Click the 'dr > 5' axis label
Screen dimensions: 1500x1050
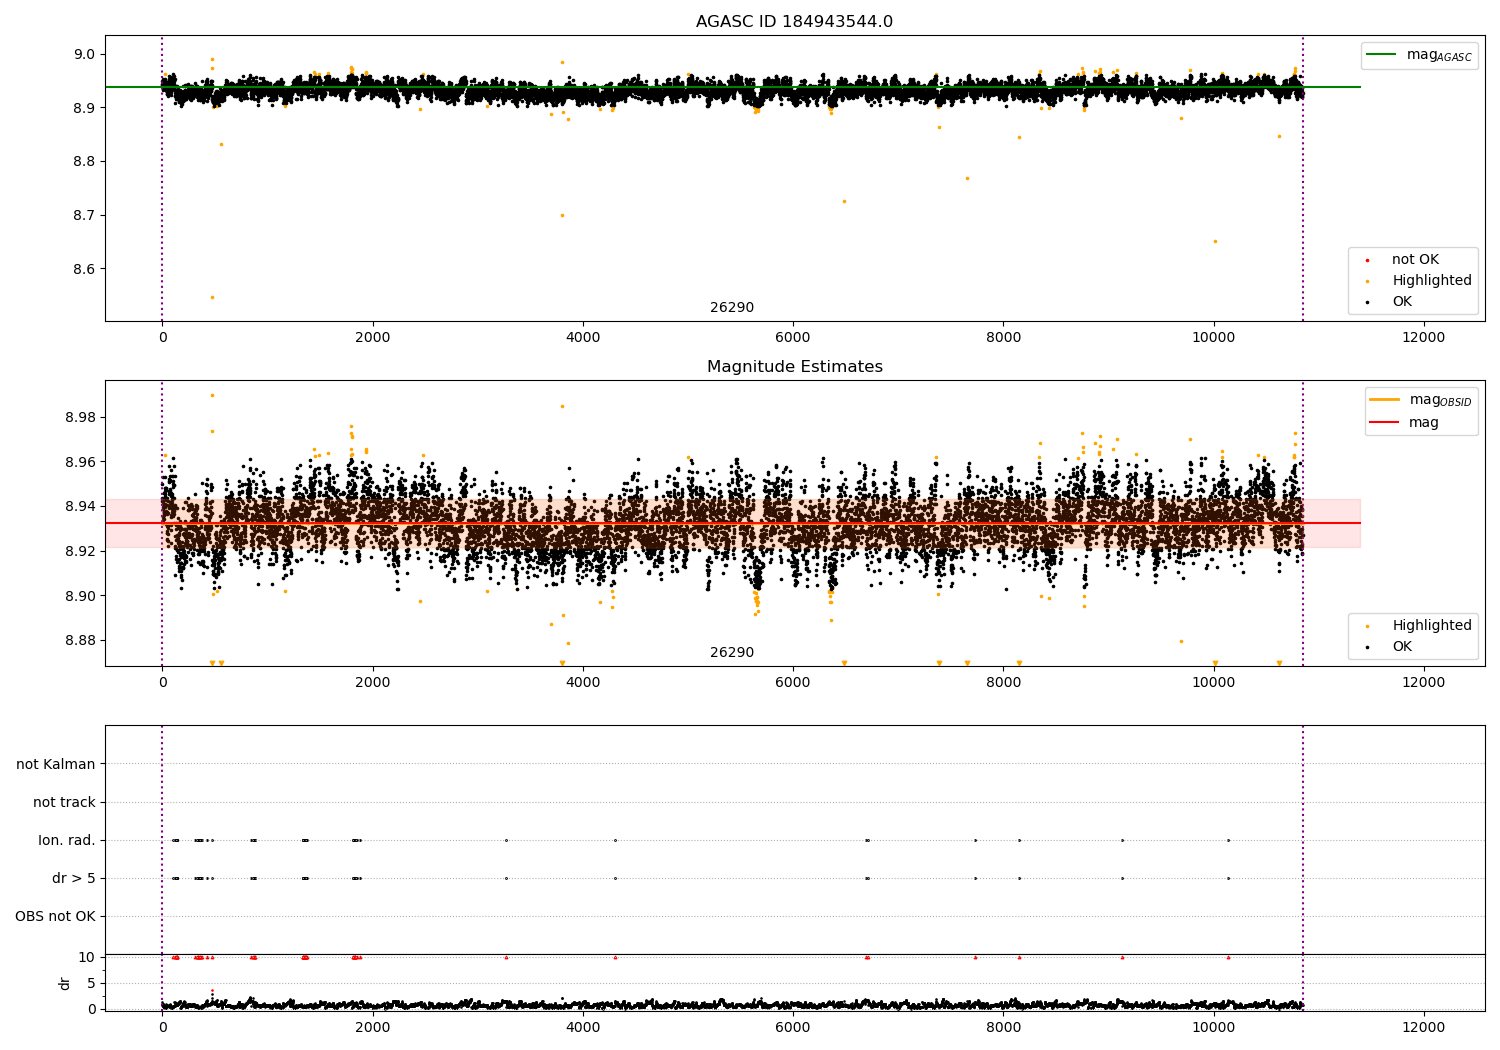pos(74,878)
